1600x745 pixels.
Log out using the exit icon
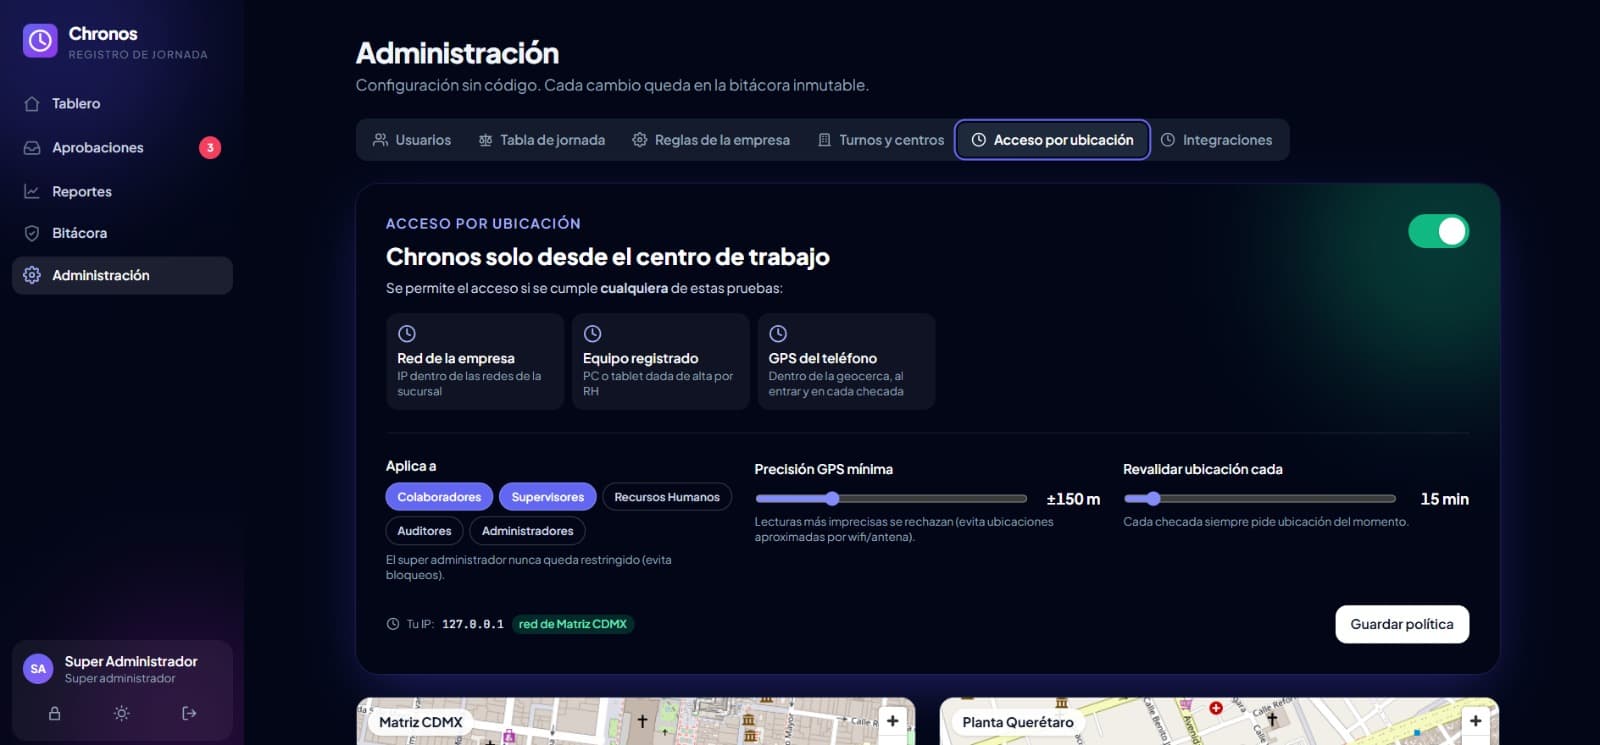click(x=189, y=714)
